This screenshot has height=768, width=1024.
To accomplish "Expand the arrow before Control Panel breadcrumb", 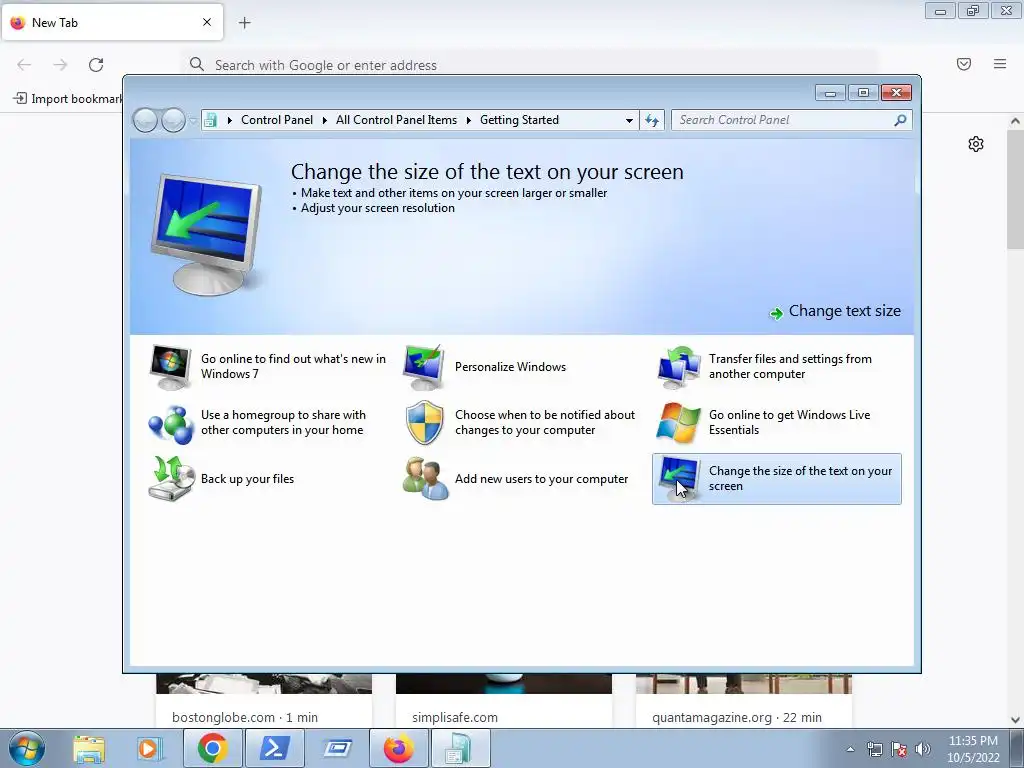I will coord(230,120).
